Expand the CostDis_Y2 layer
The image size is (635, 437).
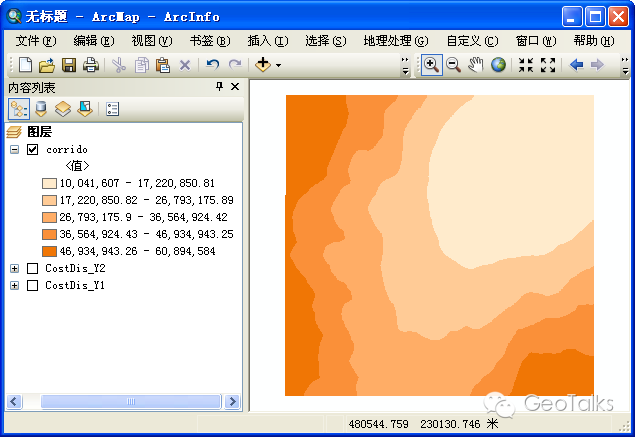(15, 269)
